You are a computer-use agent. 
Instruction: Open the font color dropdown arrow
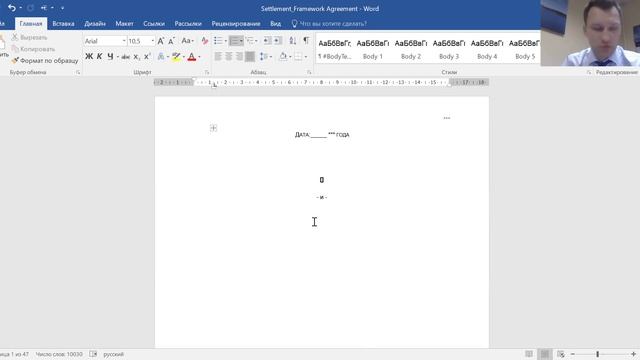(x=199, y=57)
